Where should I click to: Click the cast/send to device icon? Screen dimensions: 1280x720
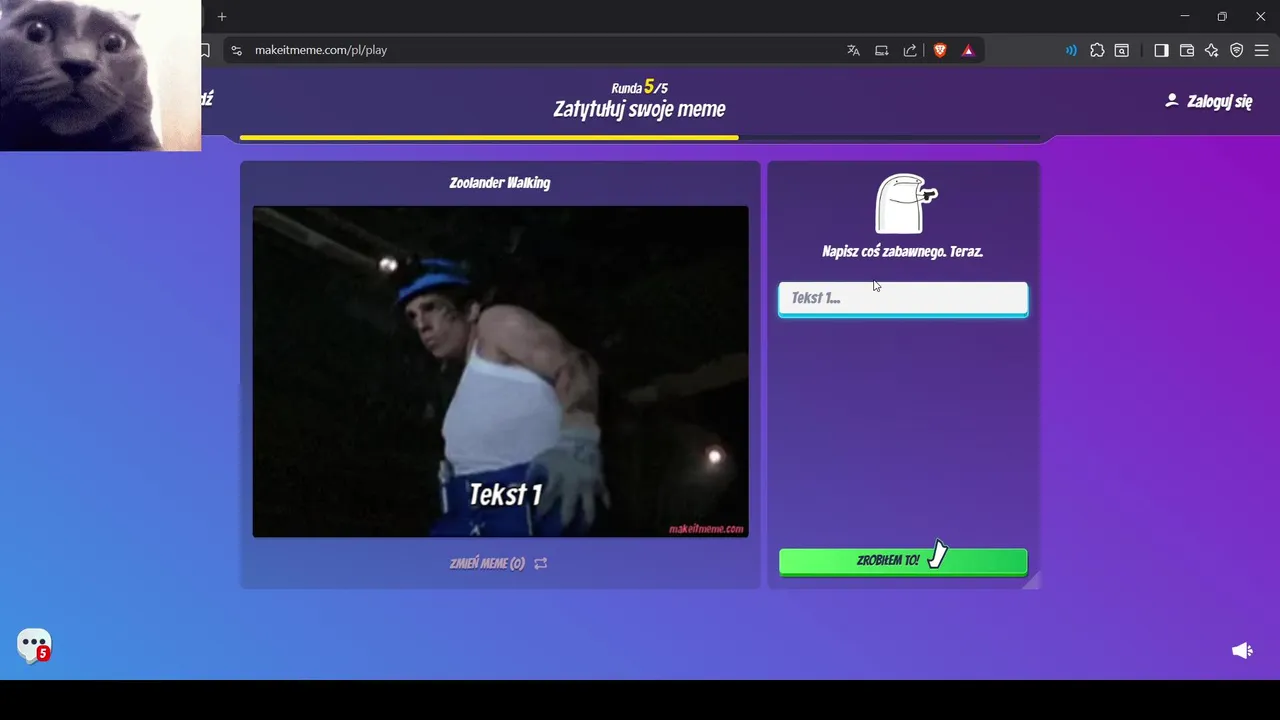pyautogui.click(x=881, y=50)
